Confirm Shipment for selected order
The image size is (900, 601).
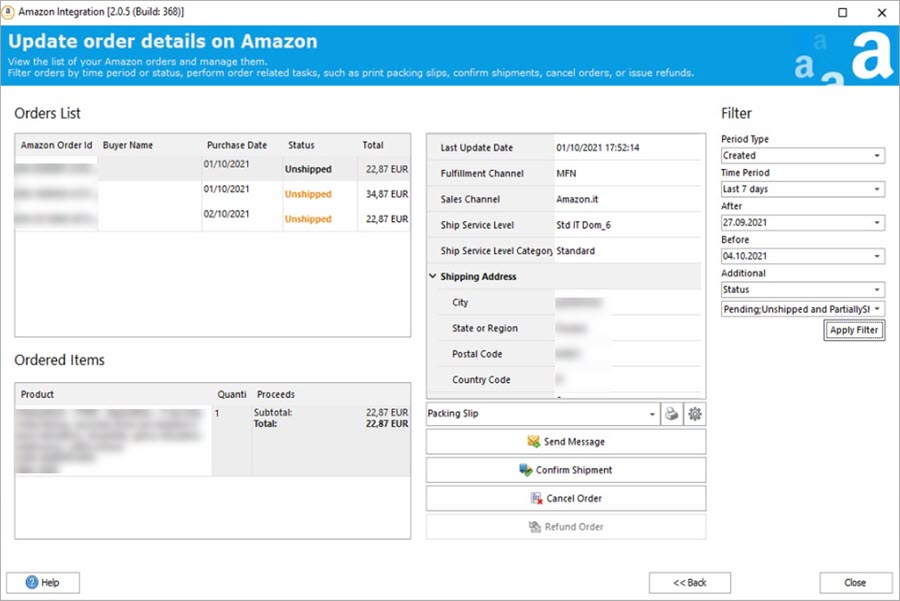click(565, 470)
